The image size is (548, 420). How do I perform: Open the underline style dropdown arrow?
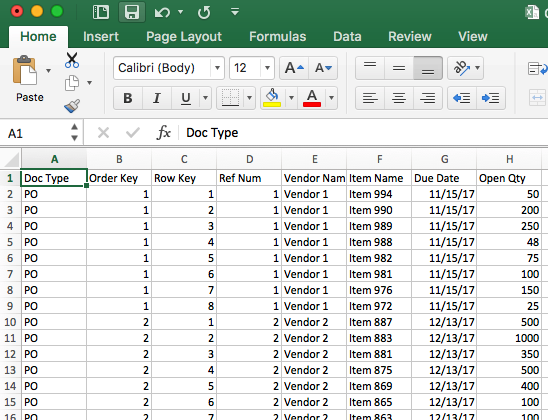click(x=206, y=98)
